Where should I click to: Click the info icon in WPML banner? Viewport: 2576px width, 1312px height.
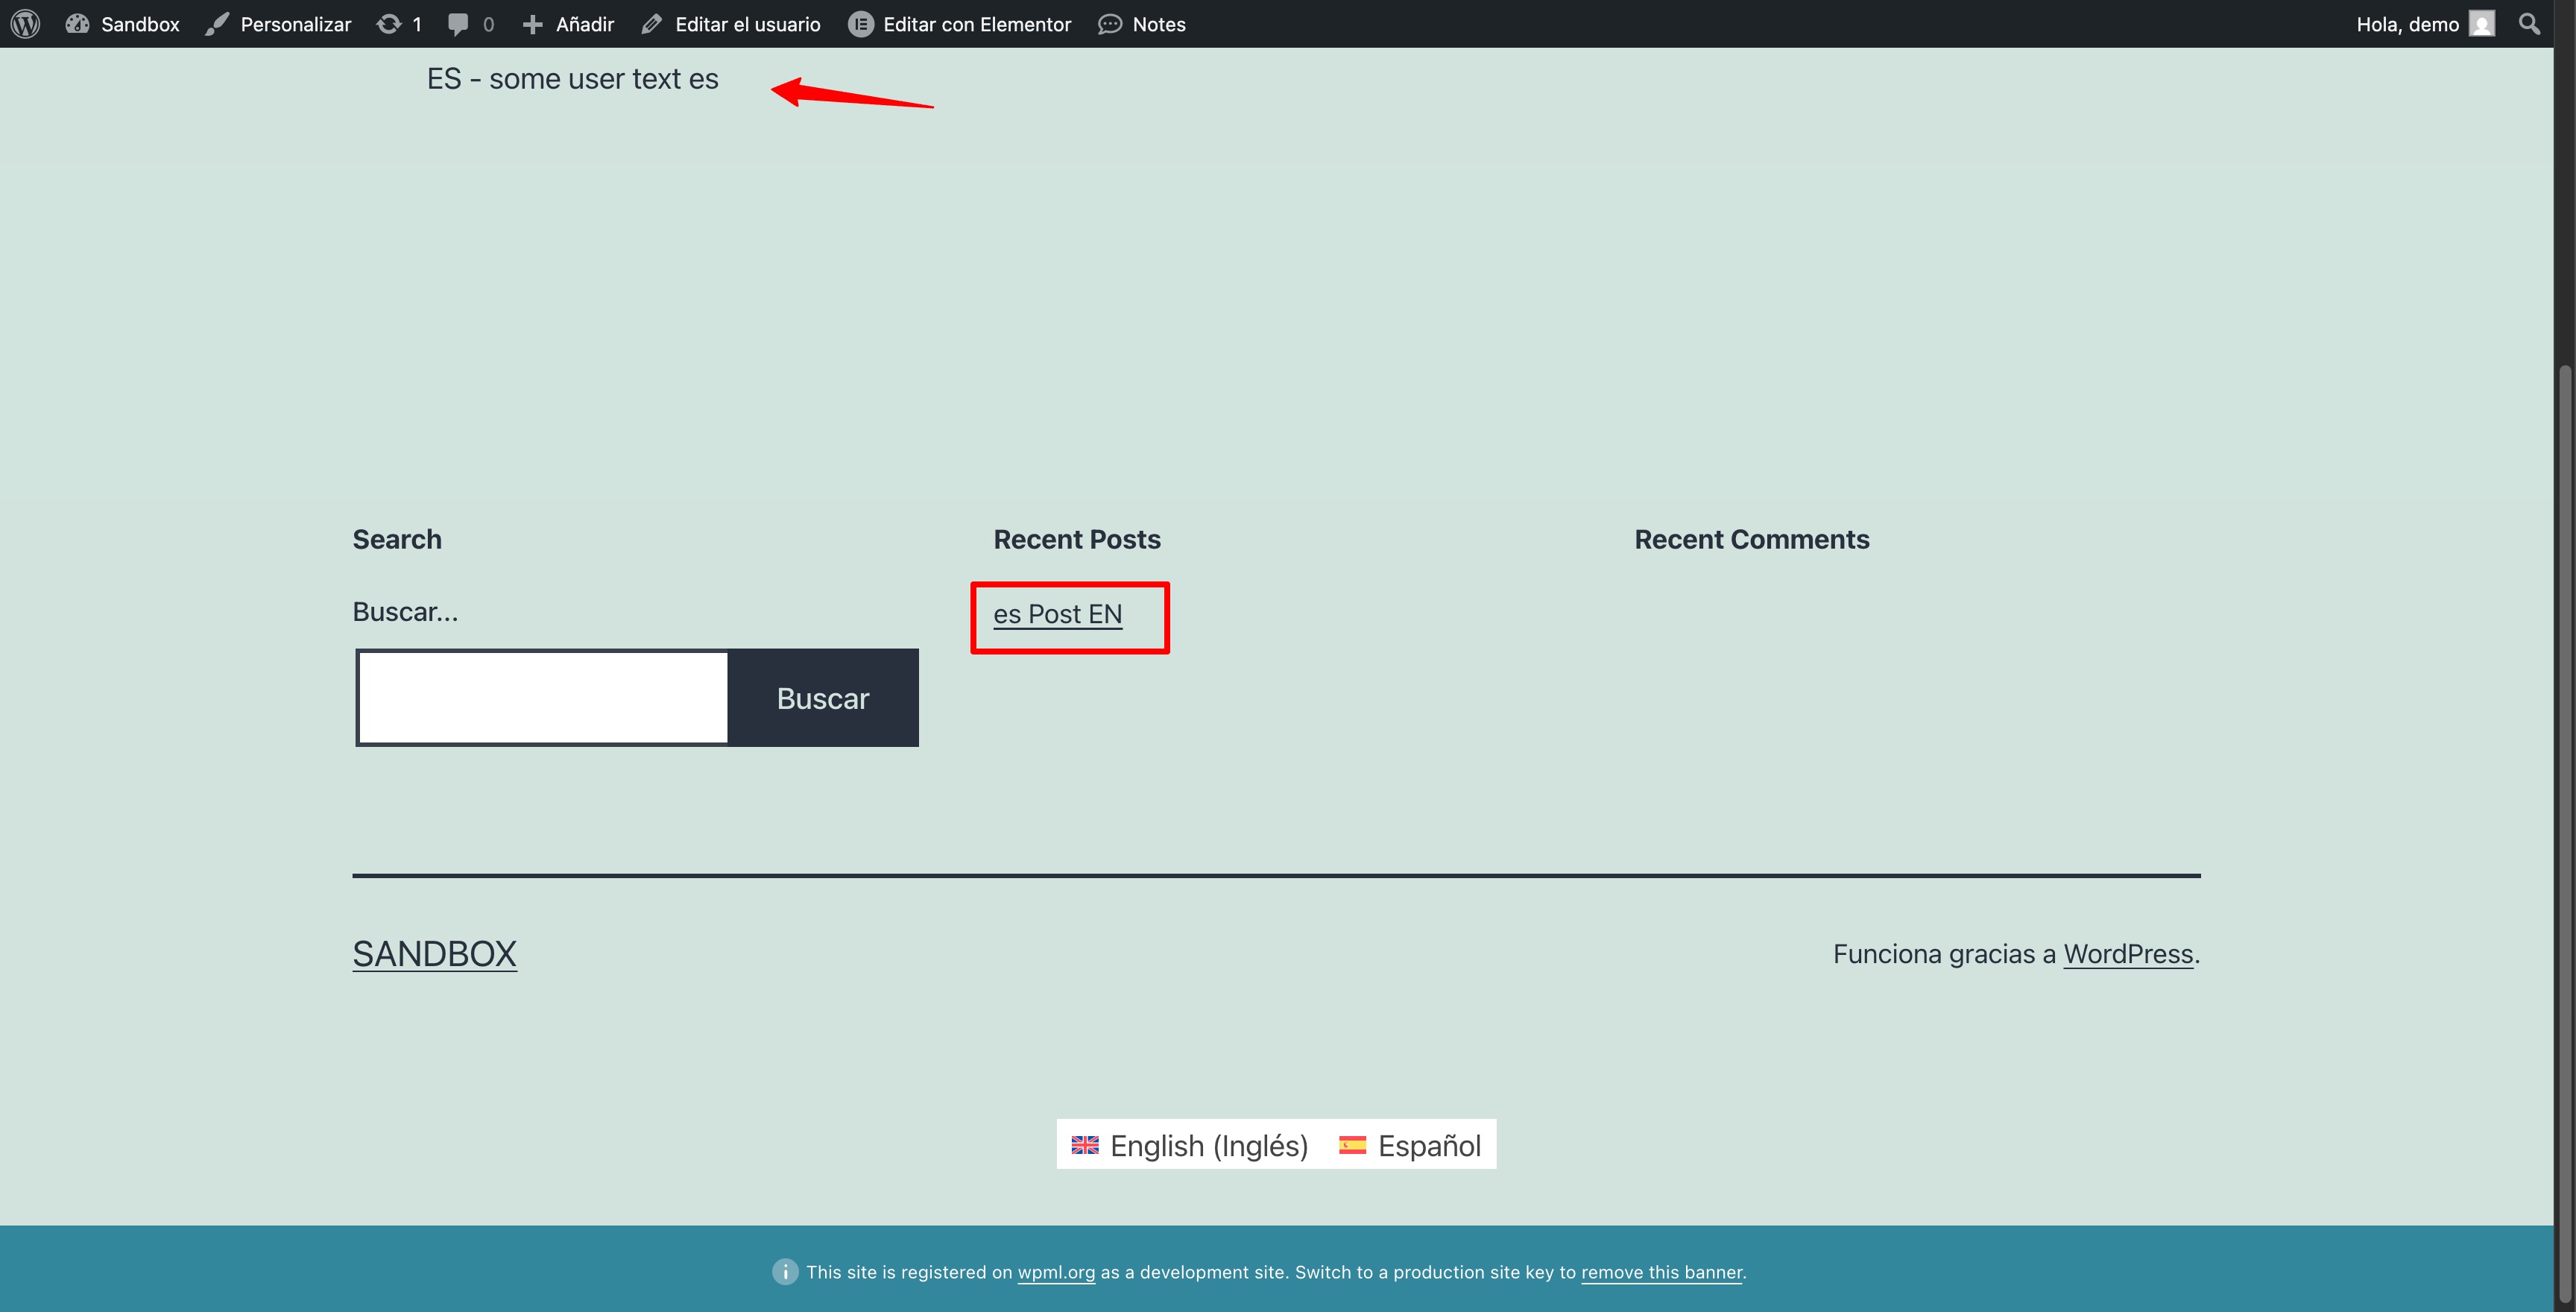pos(785,1272)
